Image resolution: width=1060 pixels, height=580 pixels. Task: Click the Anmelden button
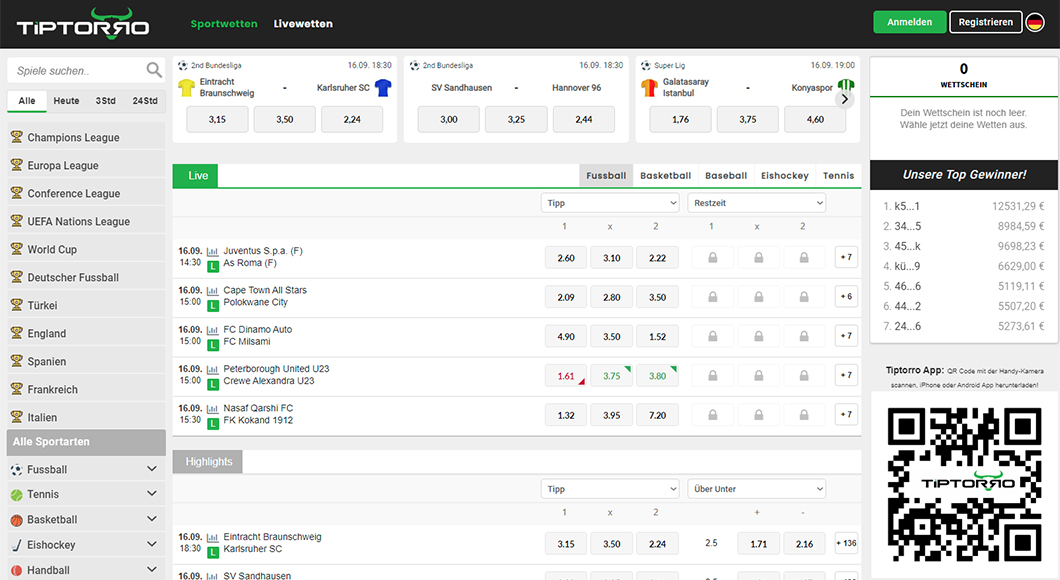[x=909, y=22]
